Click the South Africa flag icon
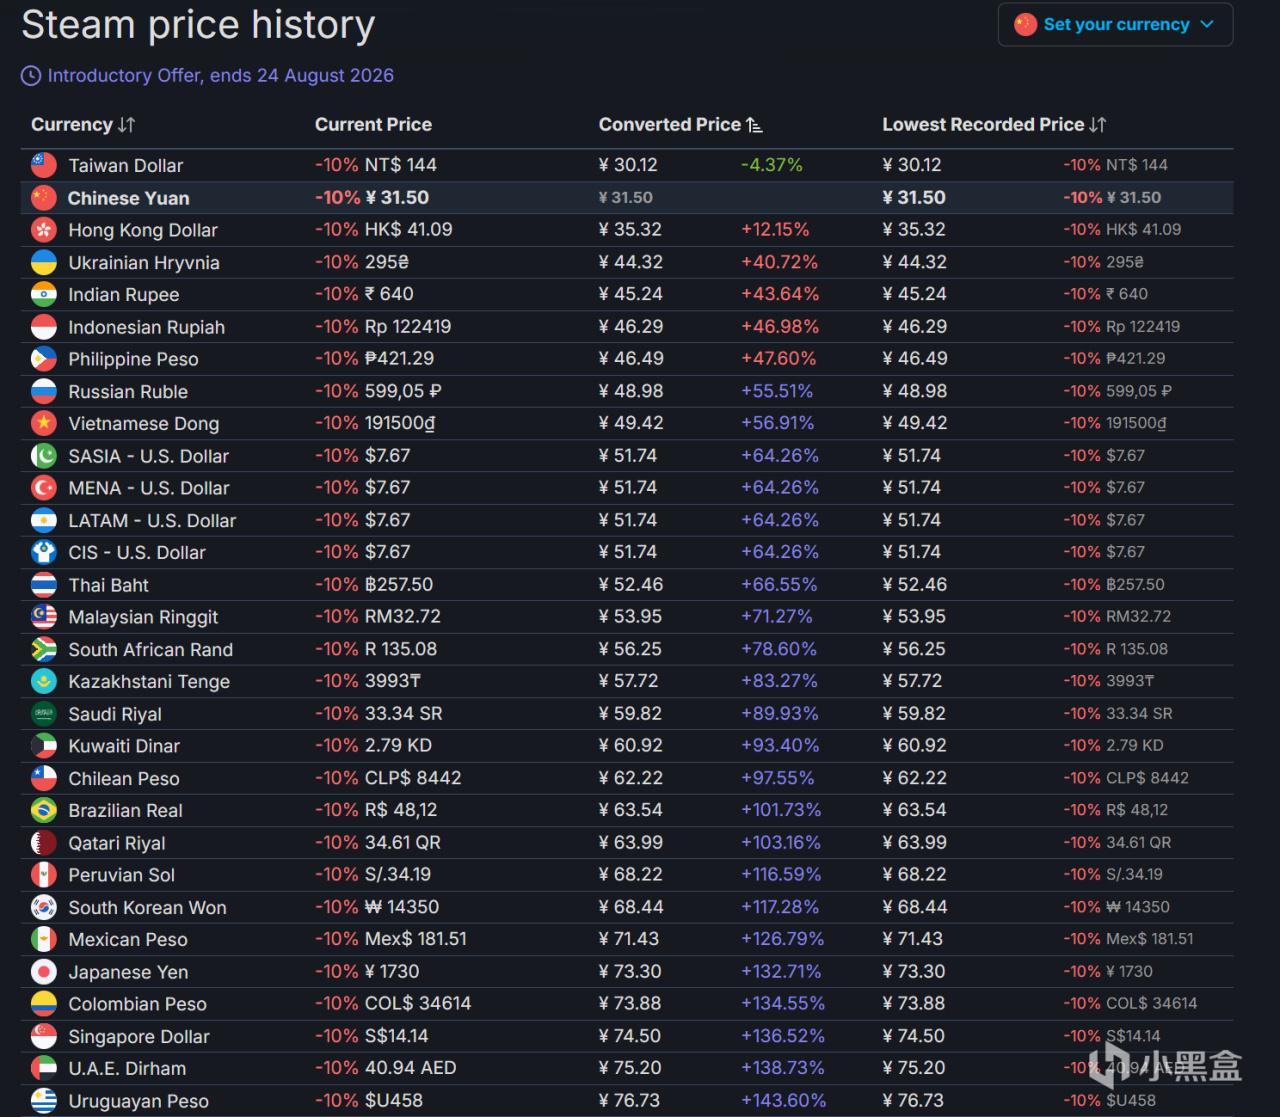Screen dimensions: 1280x1117 pos(44,649)
